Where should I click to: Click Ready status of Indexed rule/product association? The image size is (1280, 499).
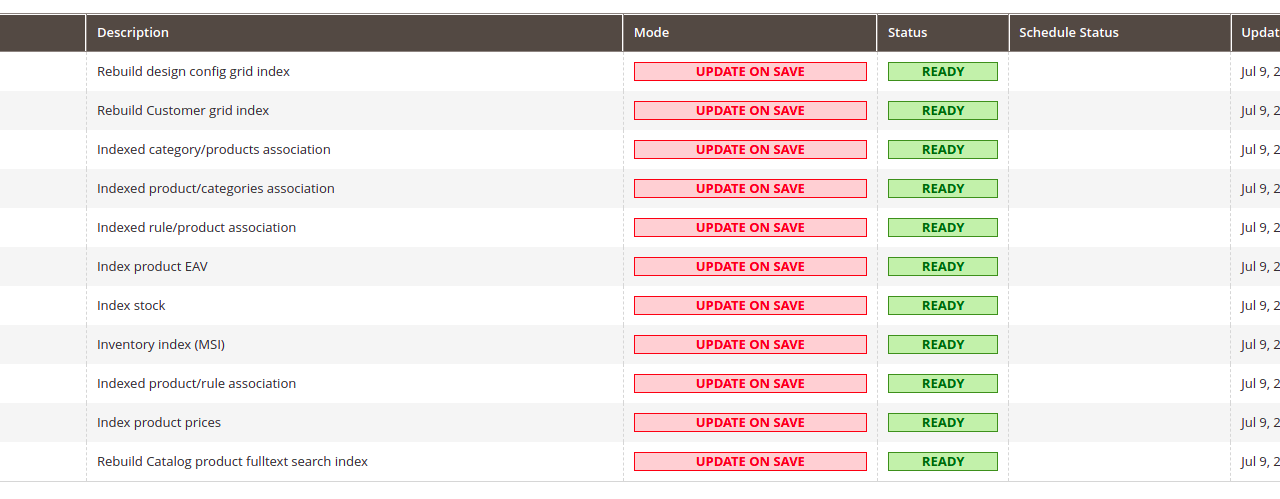coord(943,228)
